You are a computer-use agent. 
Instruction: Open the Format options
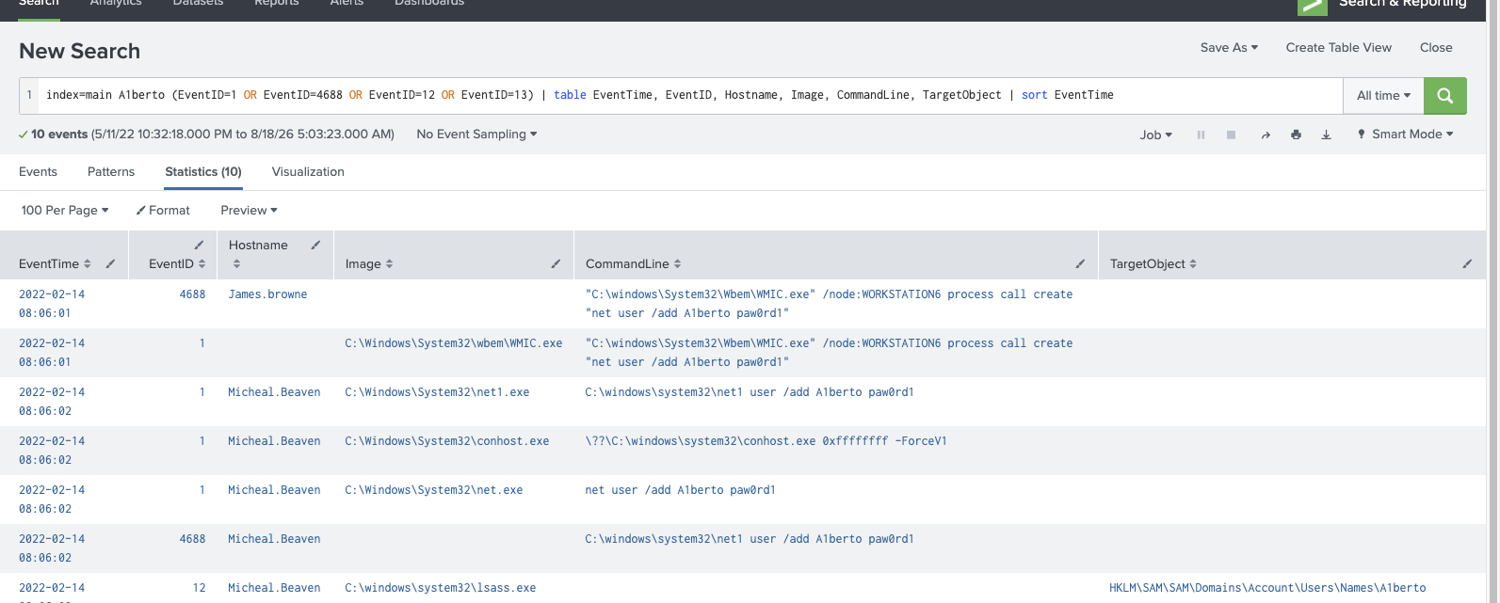pyautogui.click(x=163, y=210)
